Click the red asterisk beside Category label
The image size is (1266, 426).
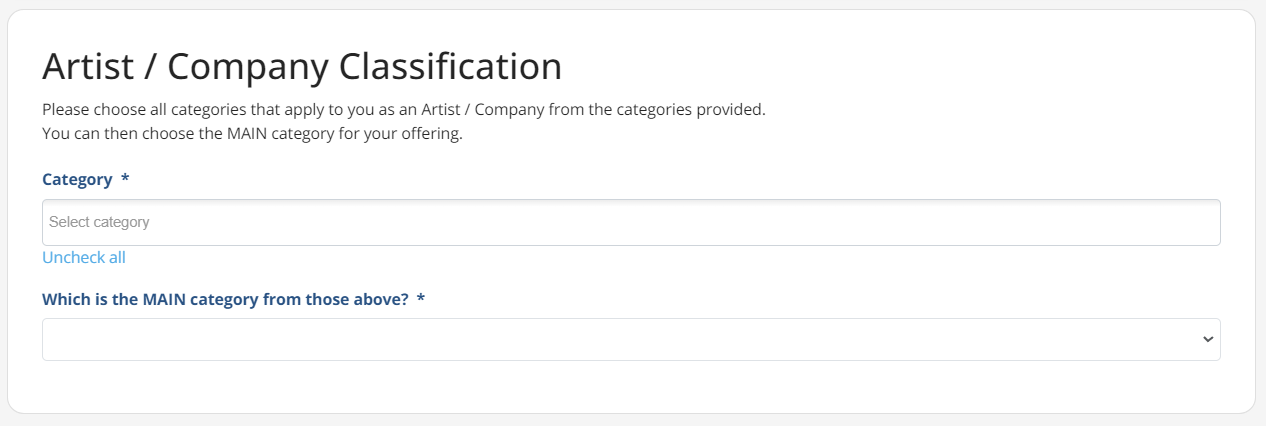tap(125, 179)
